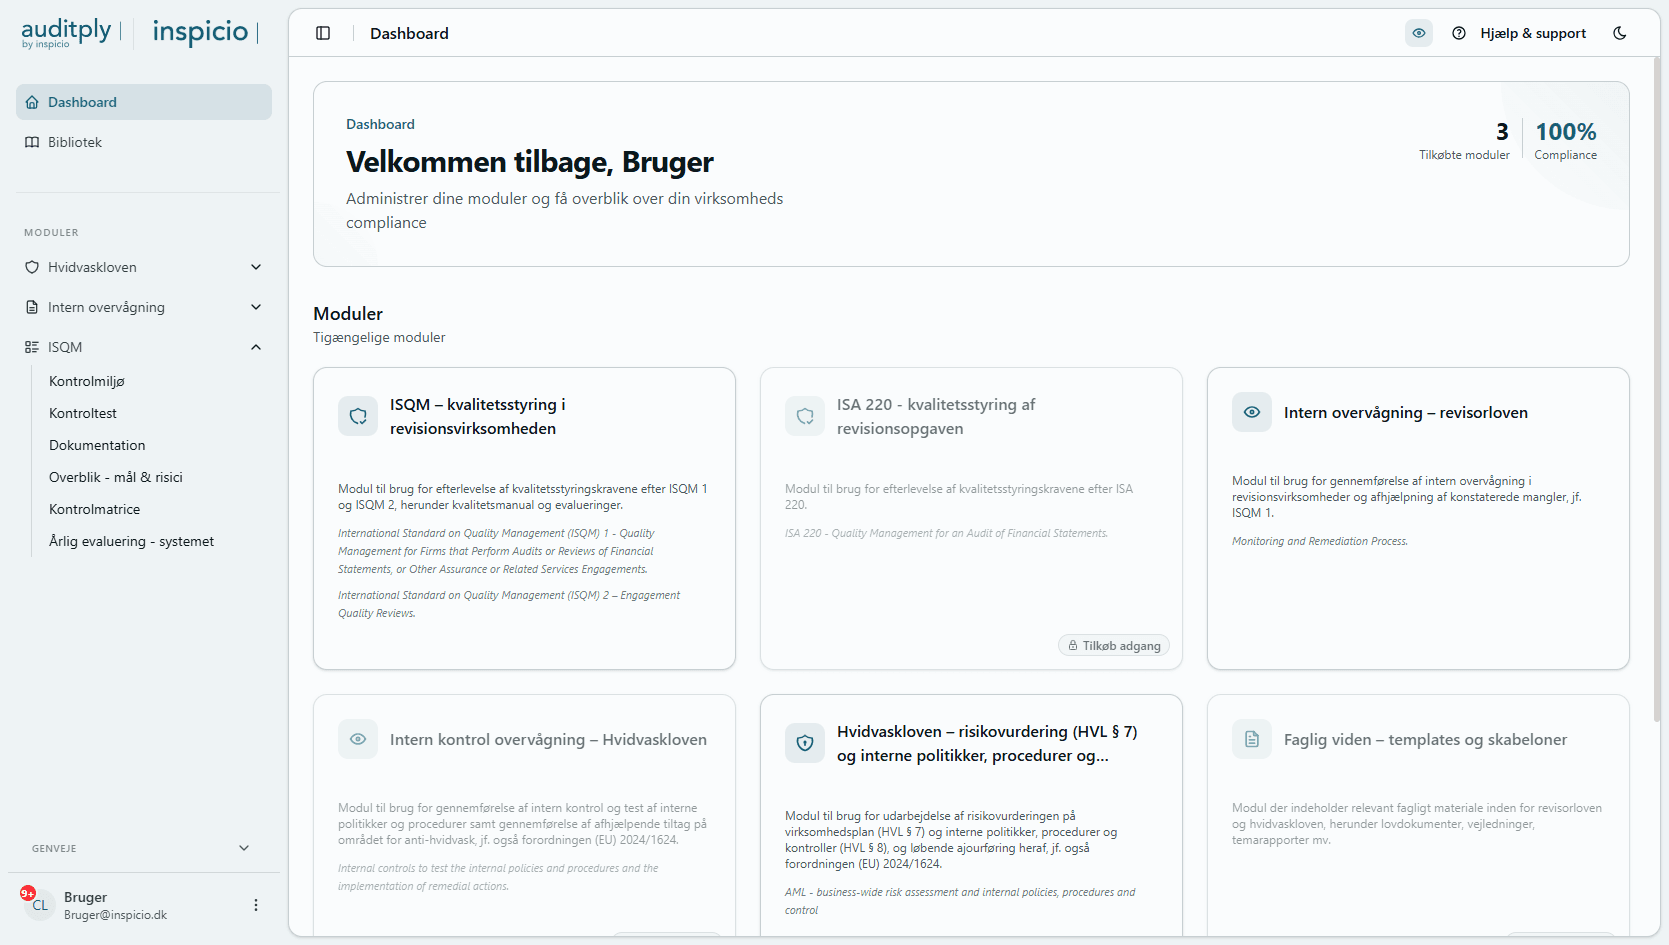Viewport: 1669px width, 945px height.
Task: Click Tilkøb adgang on ISA 220 card
Action: click(1114, 646)
